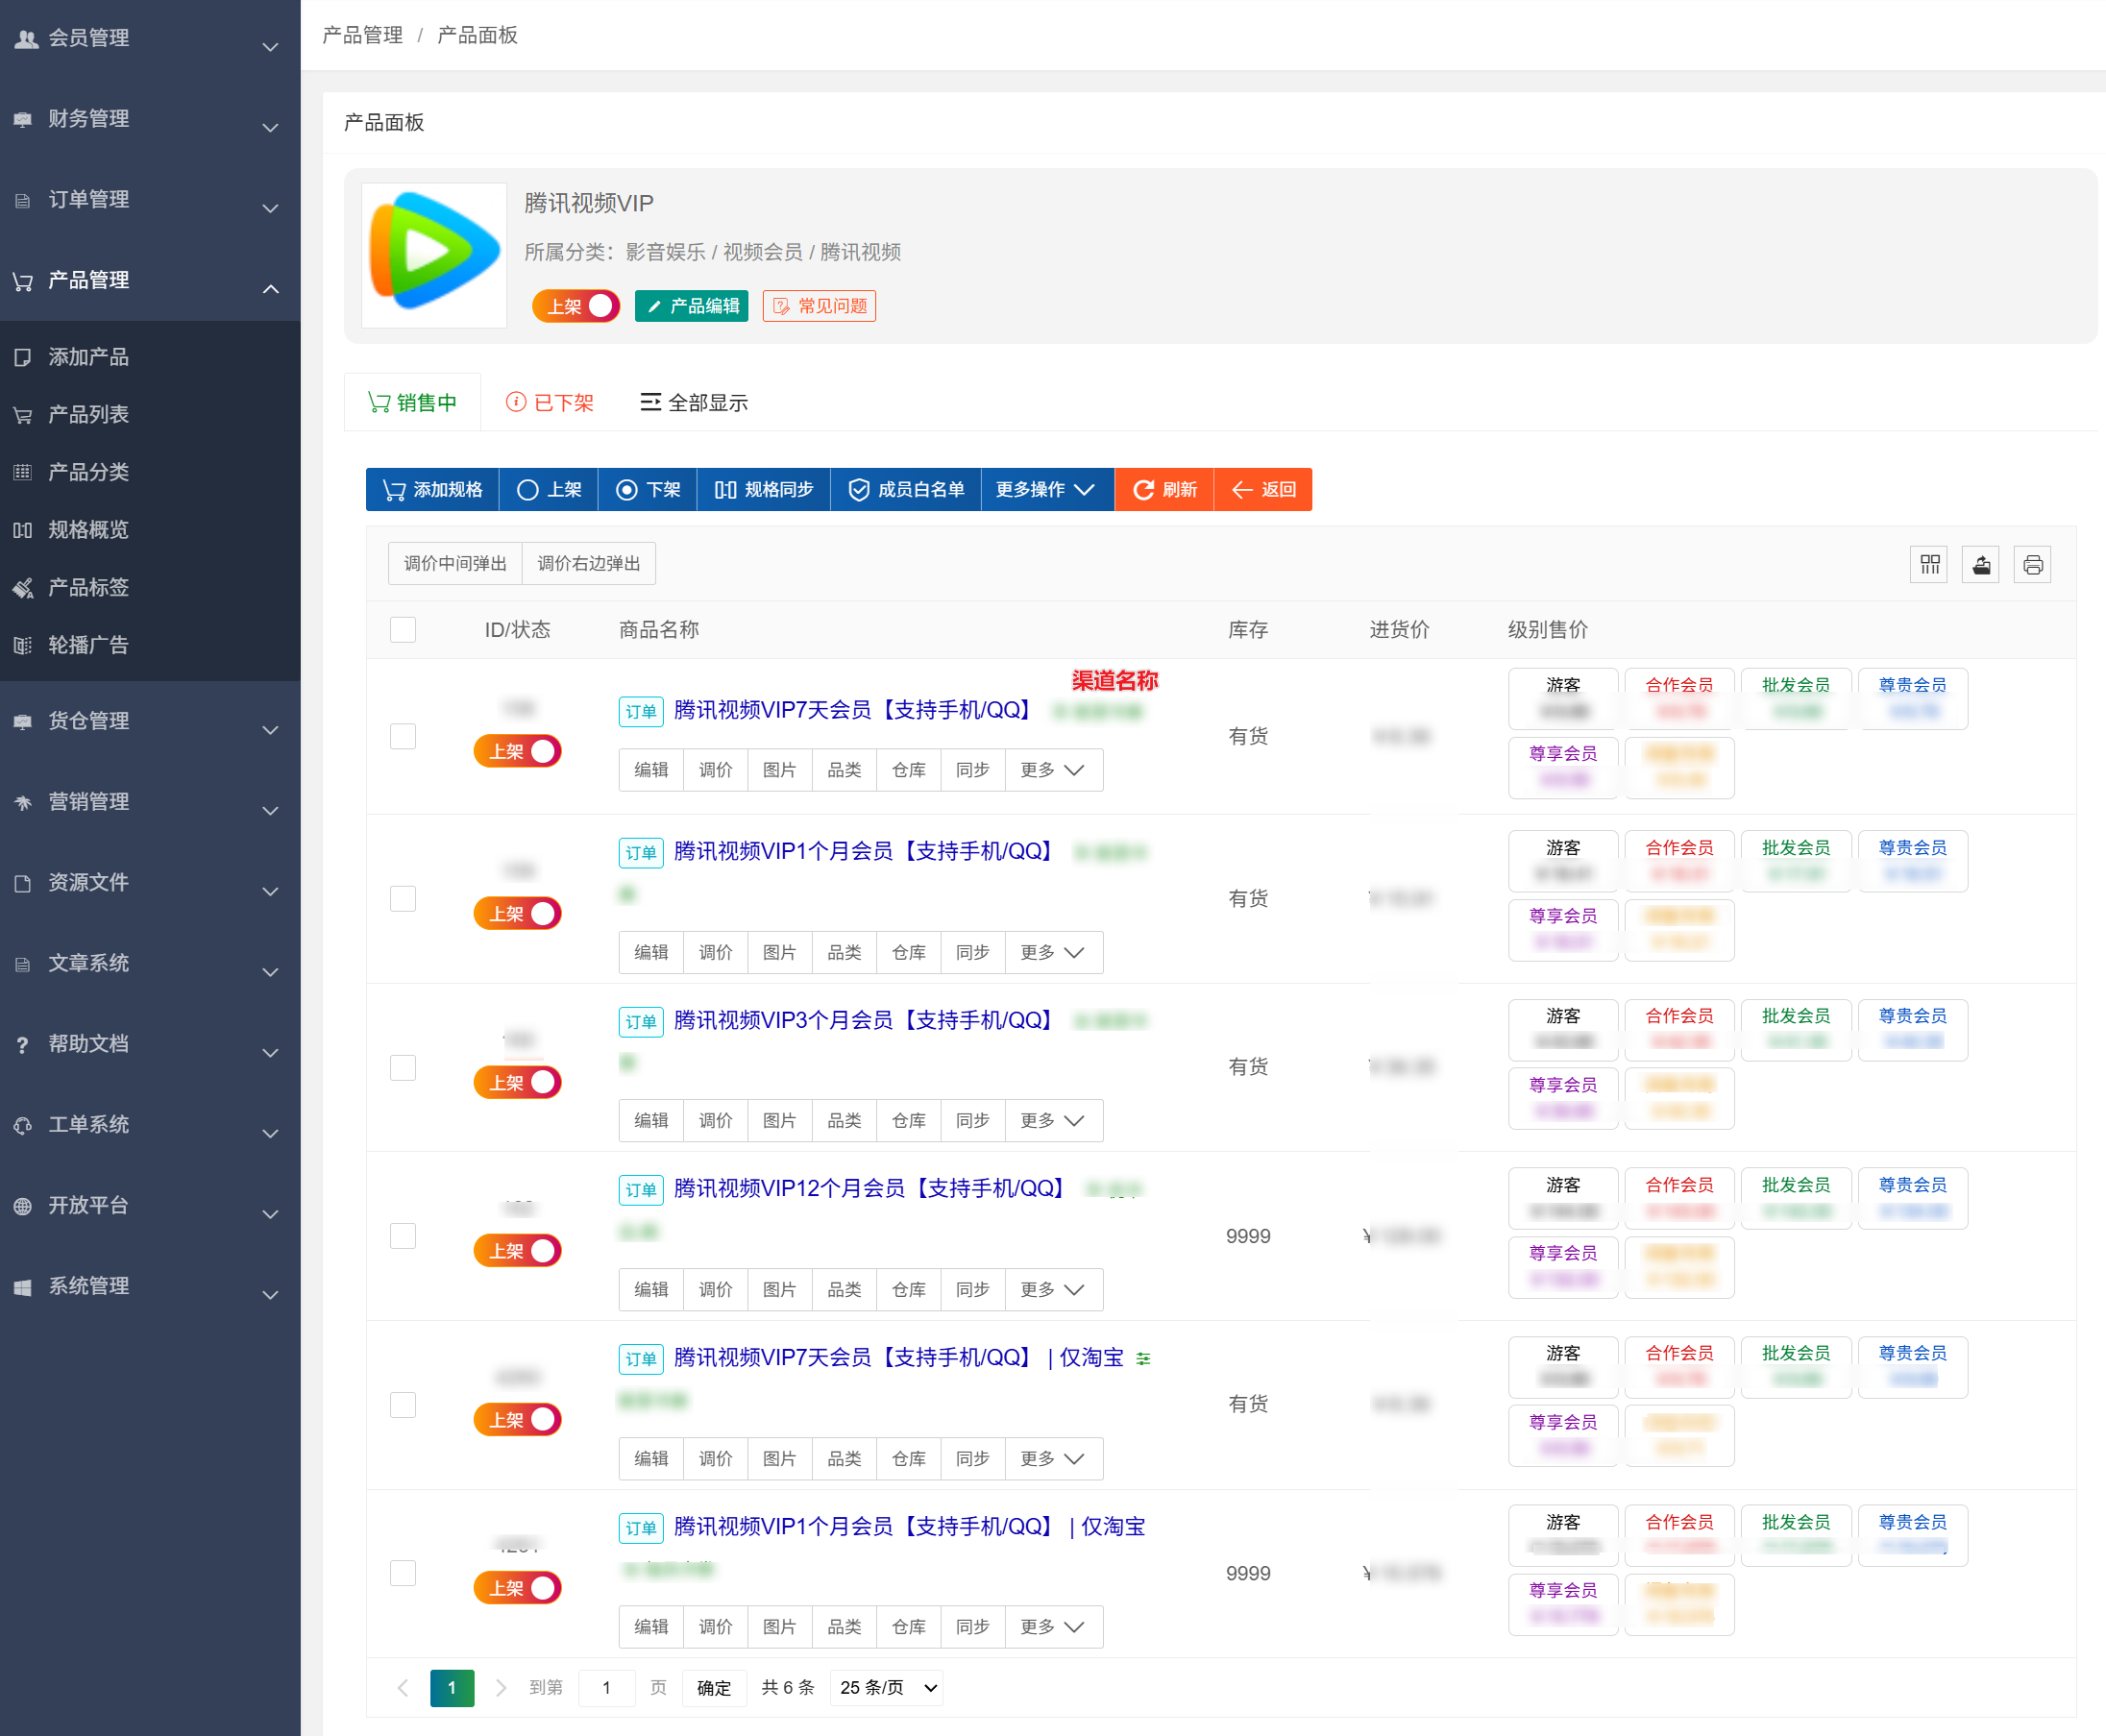Toggle 上架 switch for first VIP7天会员 row

518,751
